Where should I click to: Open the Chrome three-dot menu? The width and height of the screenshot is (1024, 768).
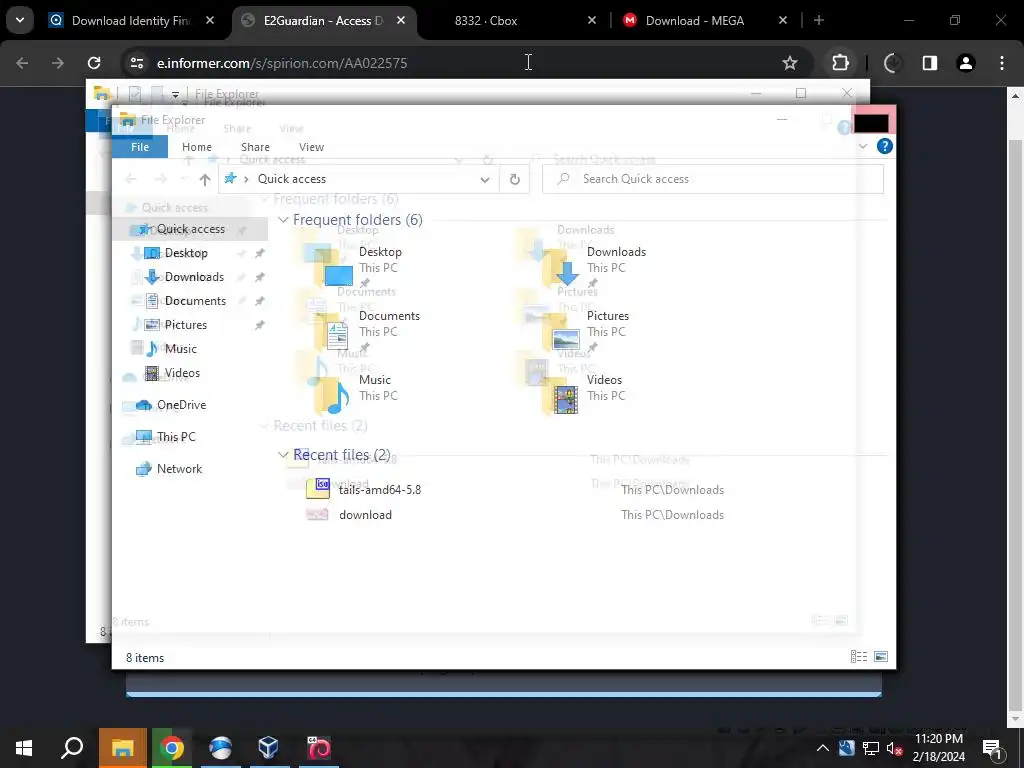pos(1002,63)
